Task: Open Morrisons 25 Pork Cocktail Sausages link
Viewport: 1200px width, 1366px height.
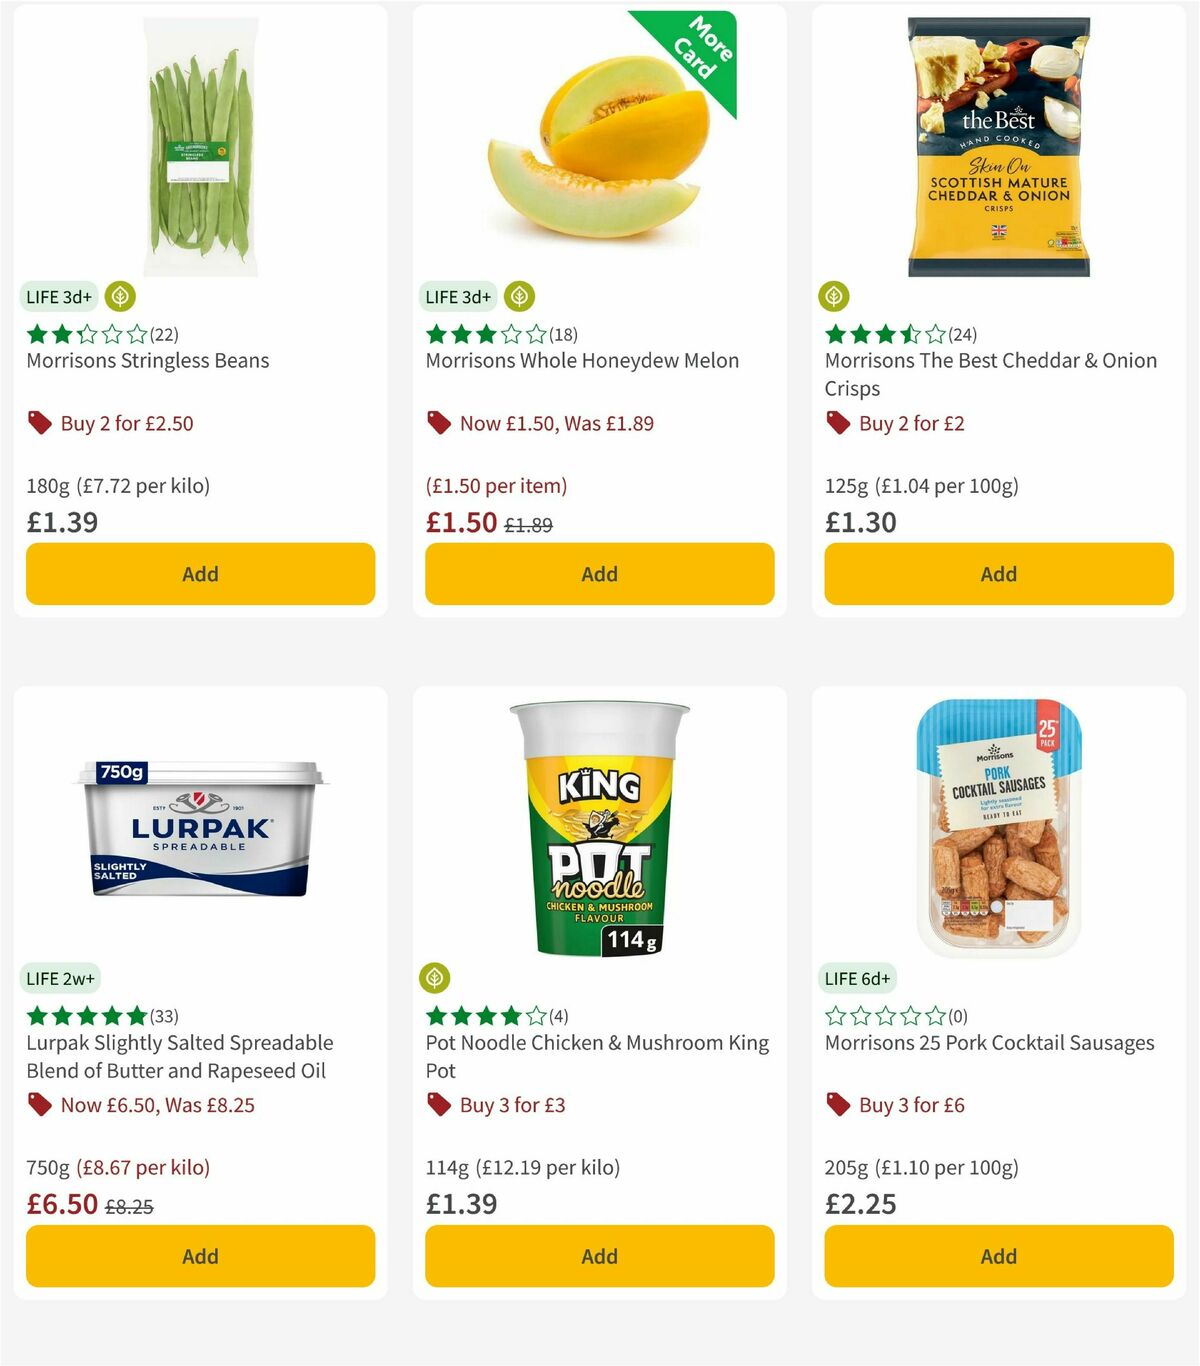Action: tap(989, 1042)
